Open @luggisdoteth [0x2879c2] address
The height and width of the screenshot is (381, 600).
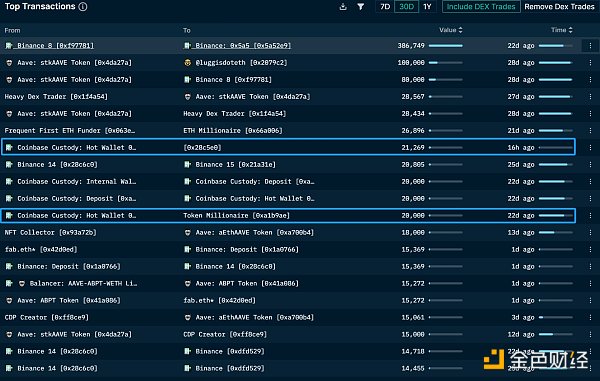tap(241, 62)
